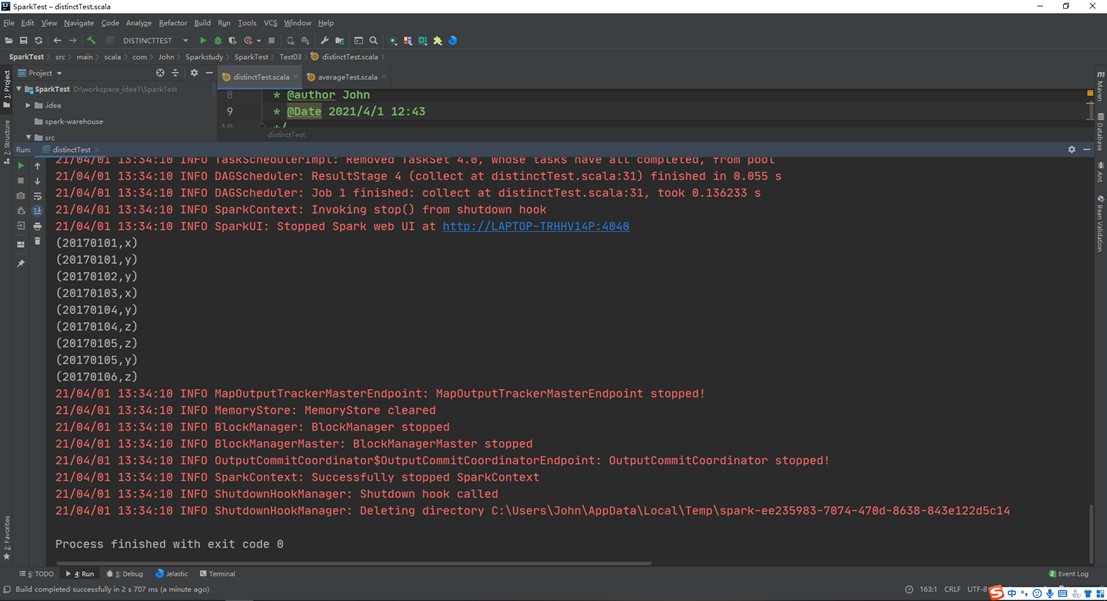Clear console with the trash icon
This screenshot has height=601, width=1107.
coord(37,242)
